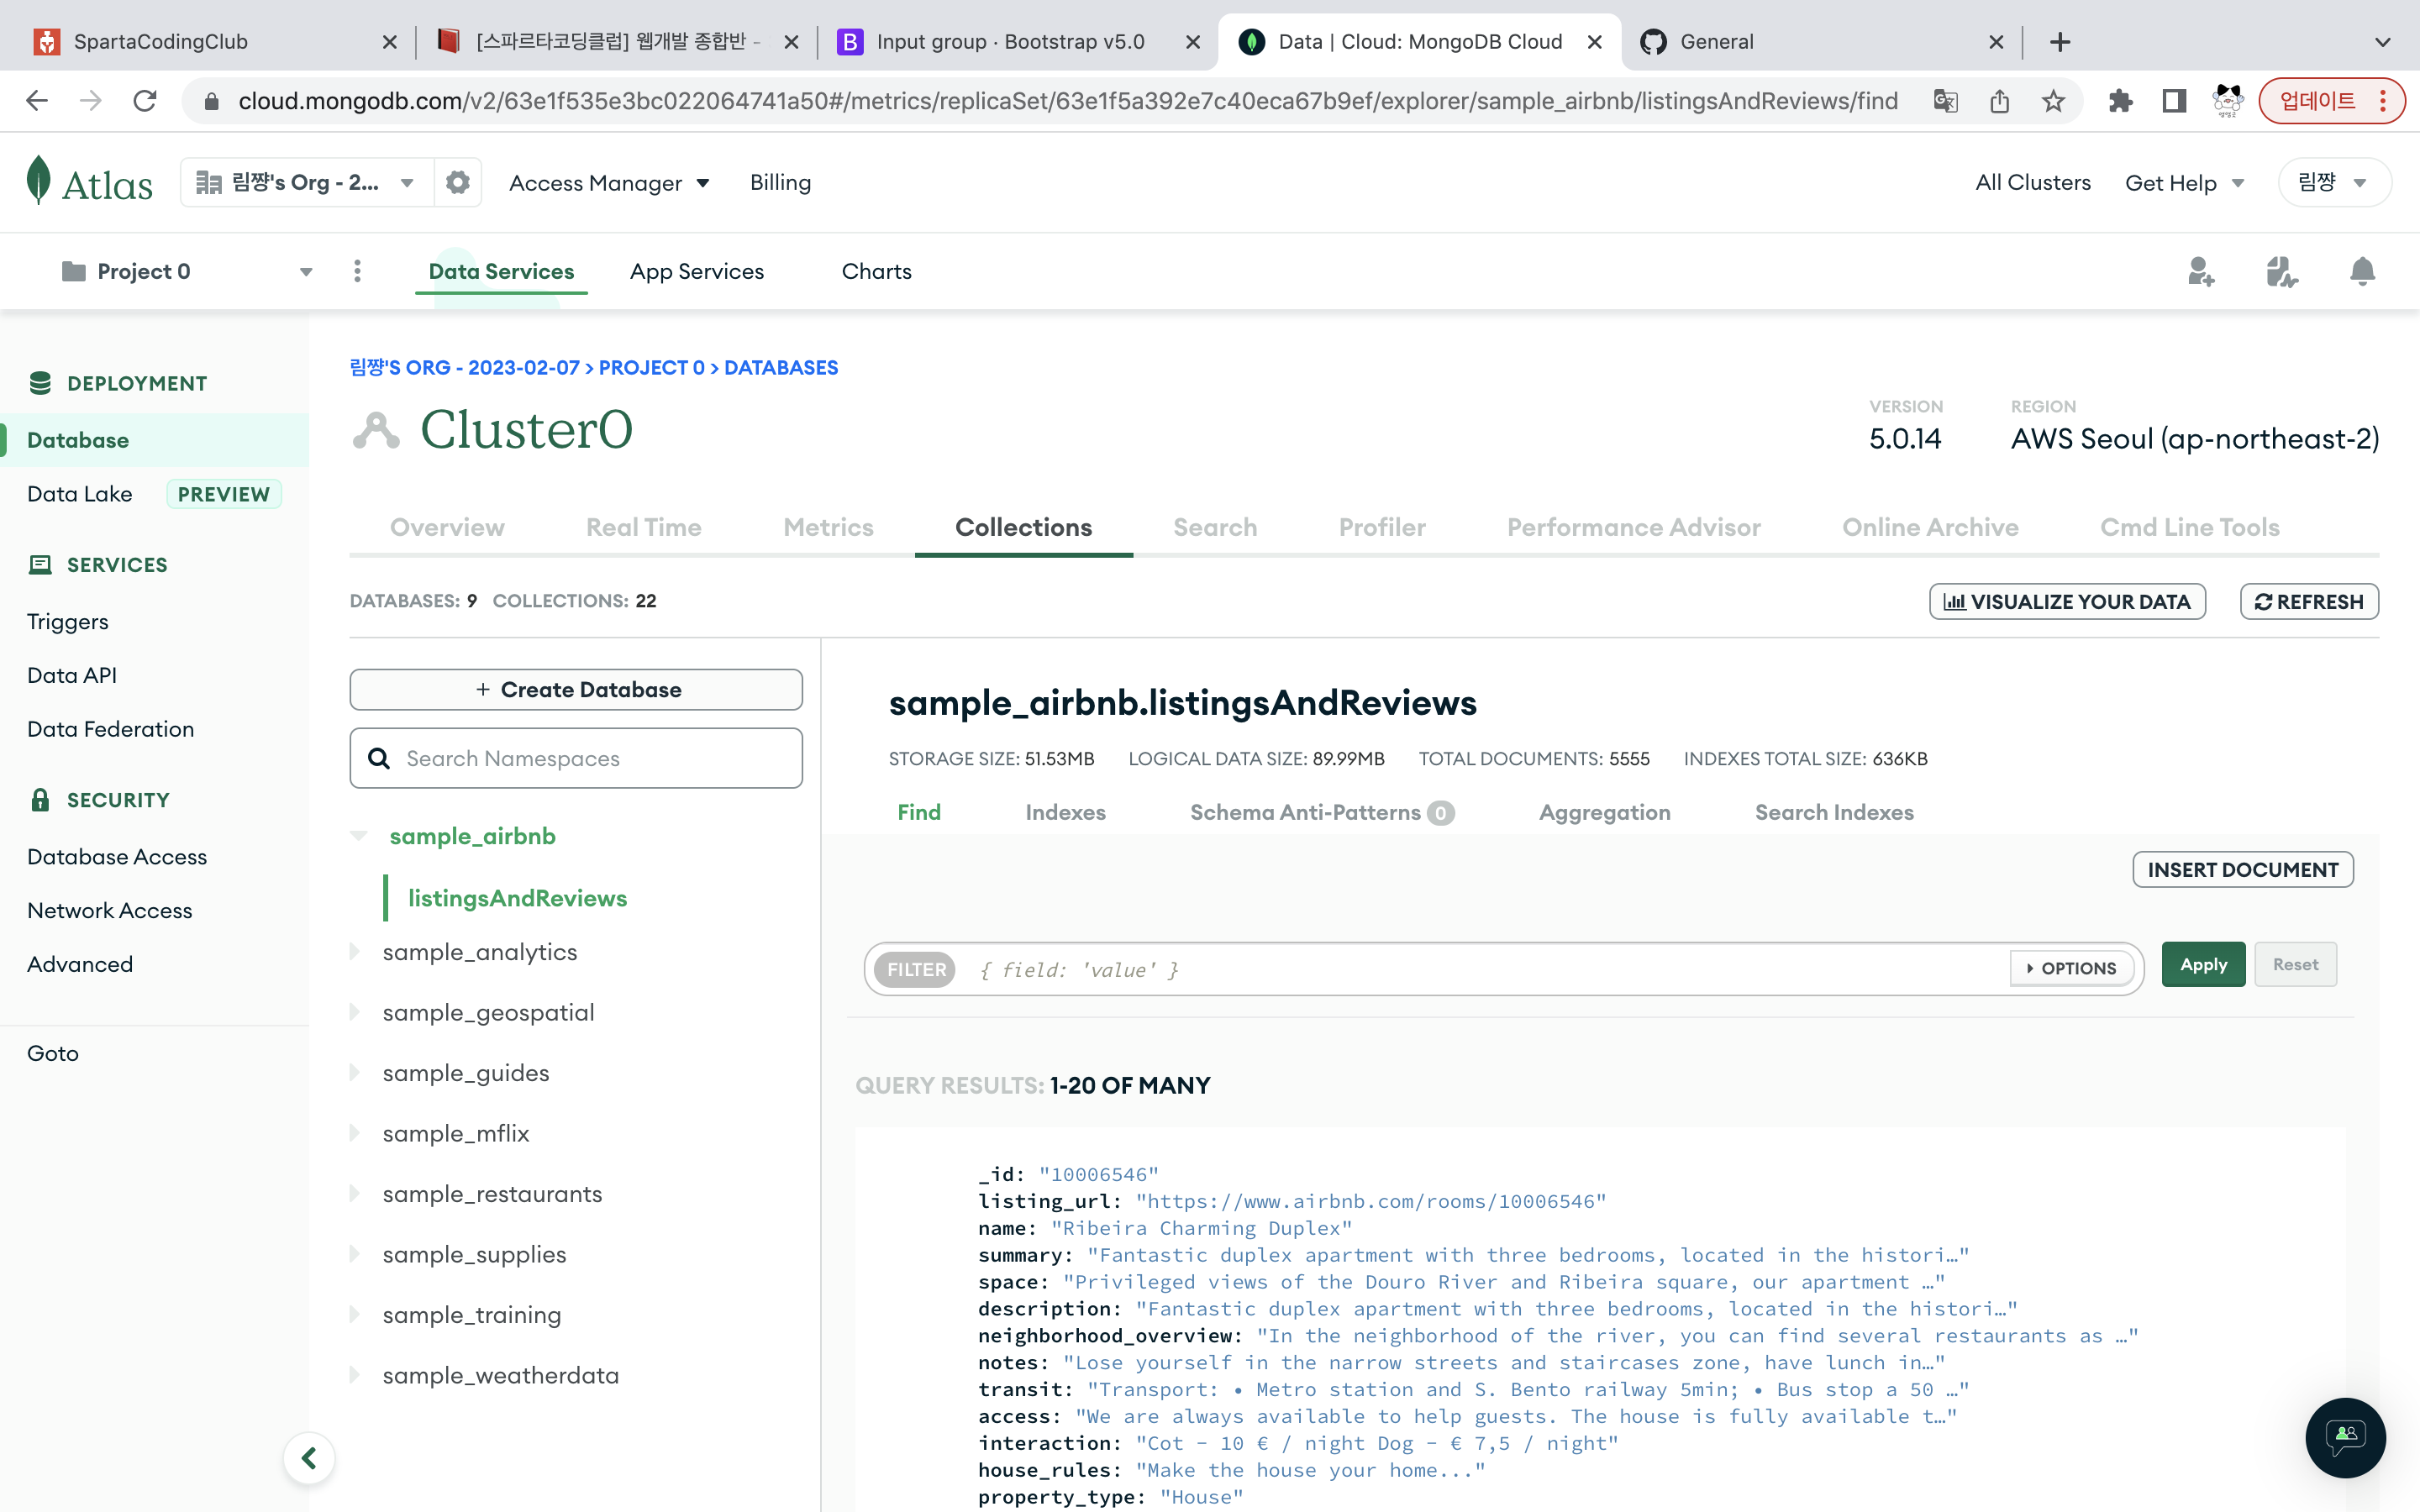Collapse the sample_airbnb database
This screenshot has height=1512, width=2420.
tap(359, 836)
